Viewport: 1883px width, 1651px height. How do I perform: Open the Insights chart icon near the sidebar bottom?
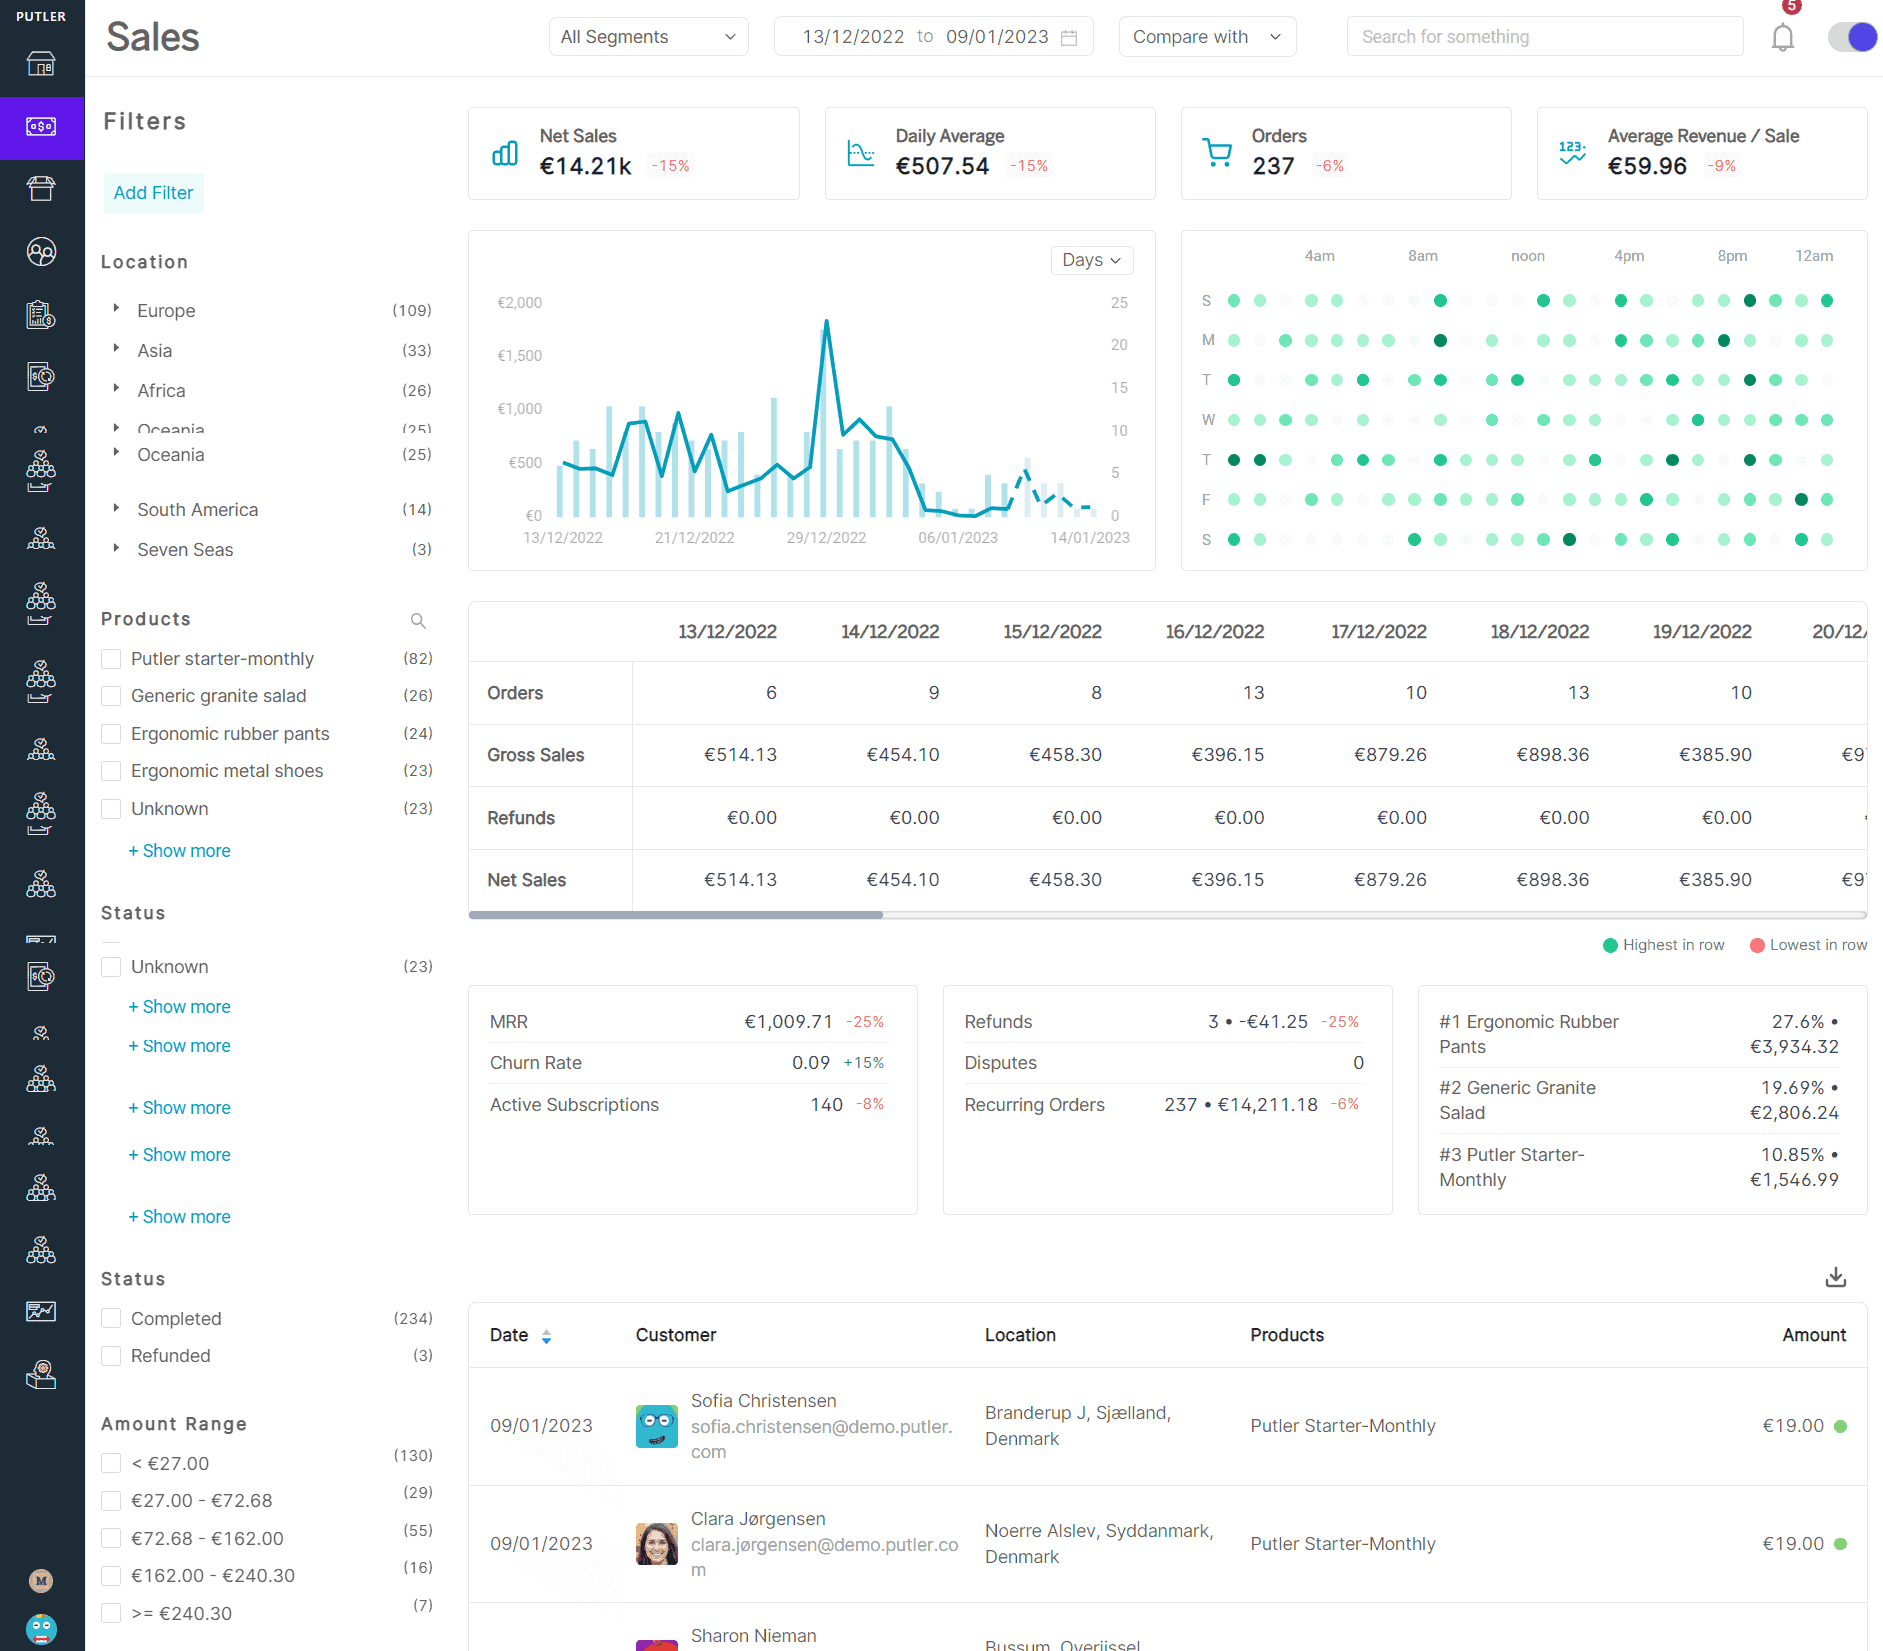[x=41, y=1311]
